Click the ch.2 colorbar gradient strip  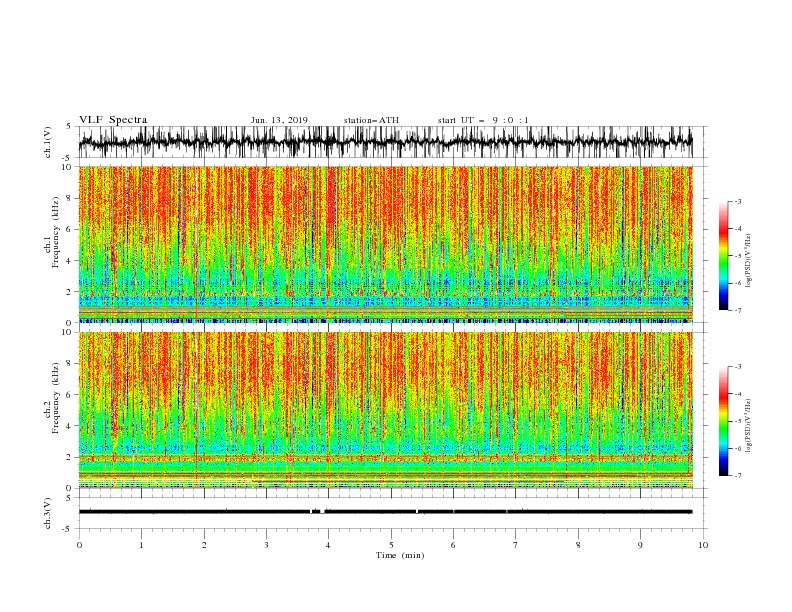pos(723,421)
